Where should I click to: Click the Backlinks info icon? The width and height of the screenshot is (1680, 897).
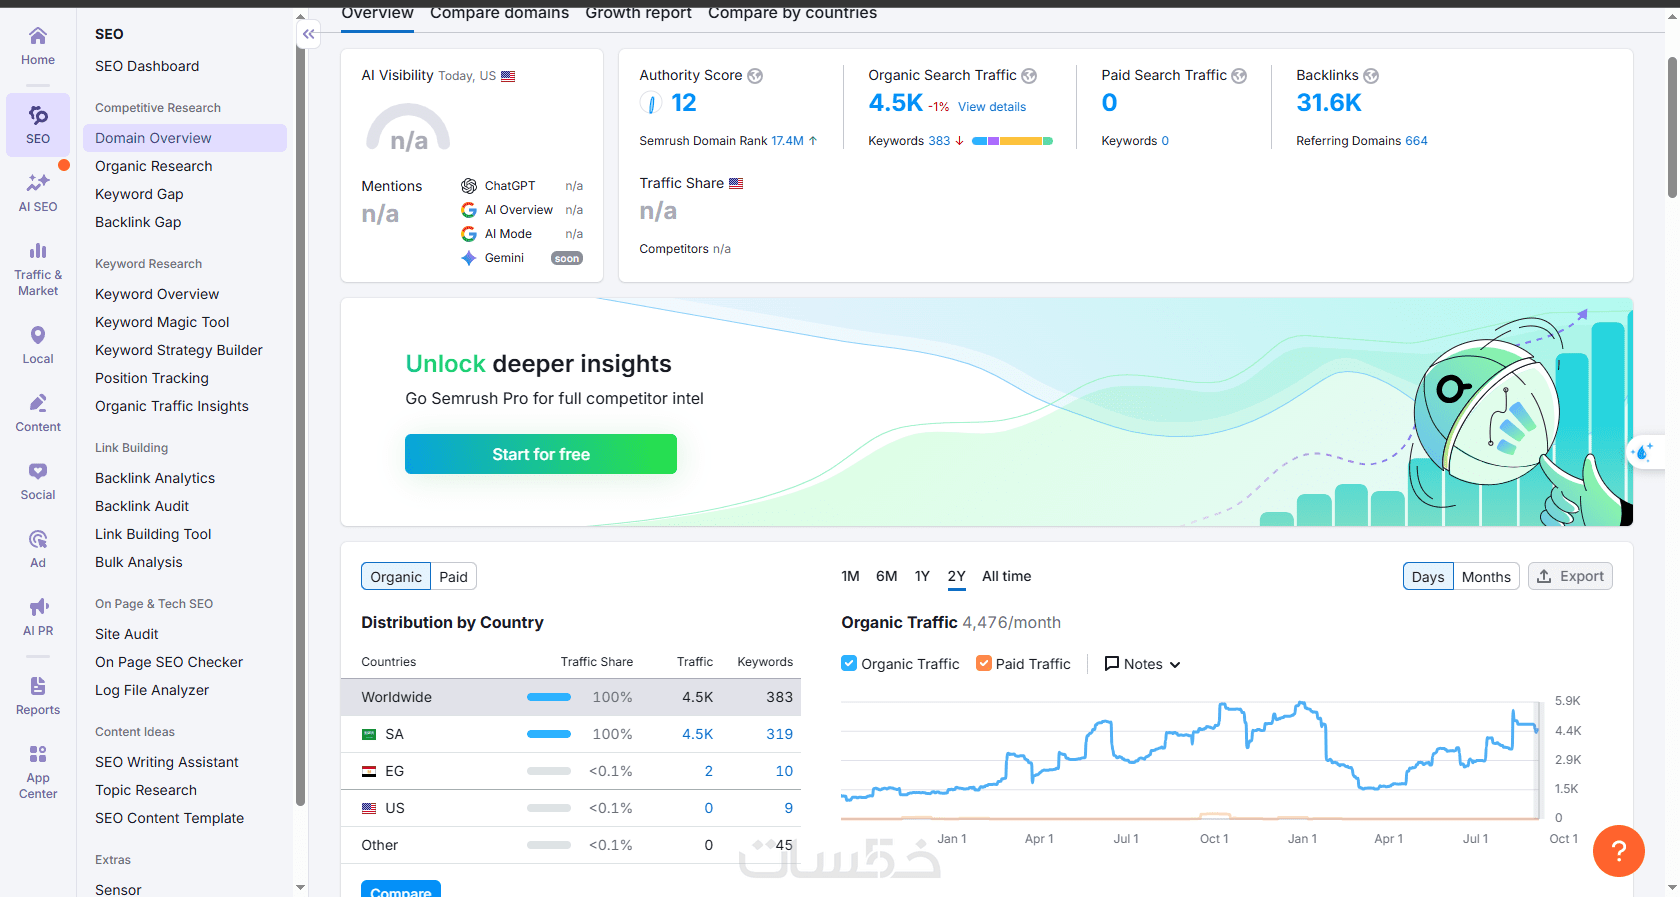(x=1371, y=76)
